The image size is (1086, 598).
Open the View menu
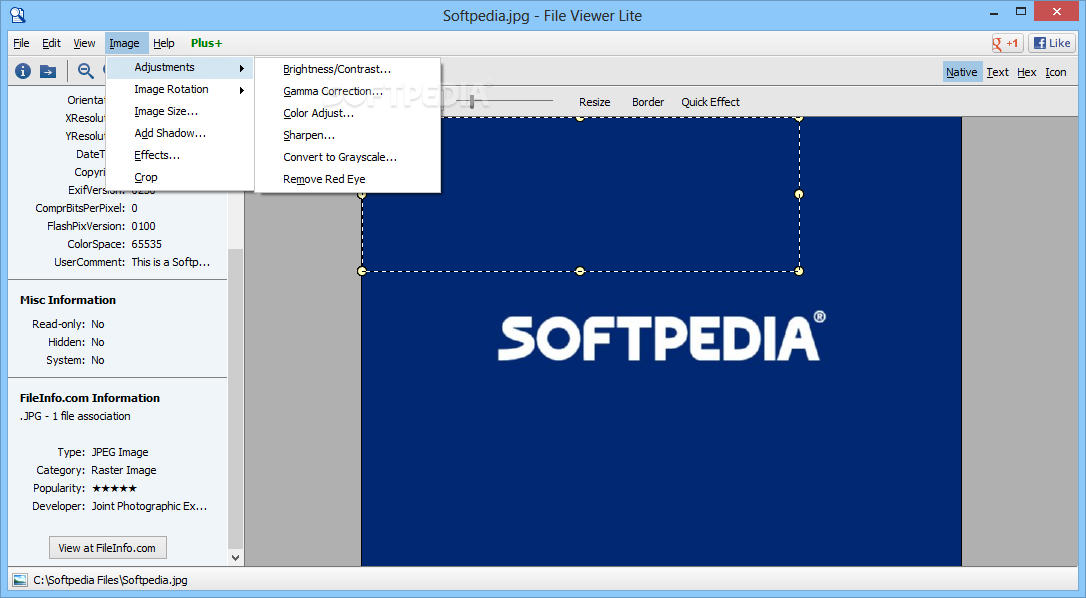(x=84, y=43)
